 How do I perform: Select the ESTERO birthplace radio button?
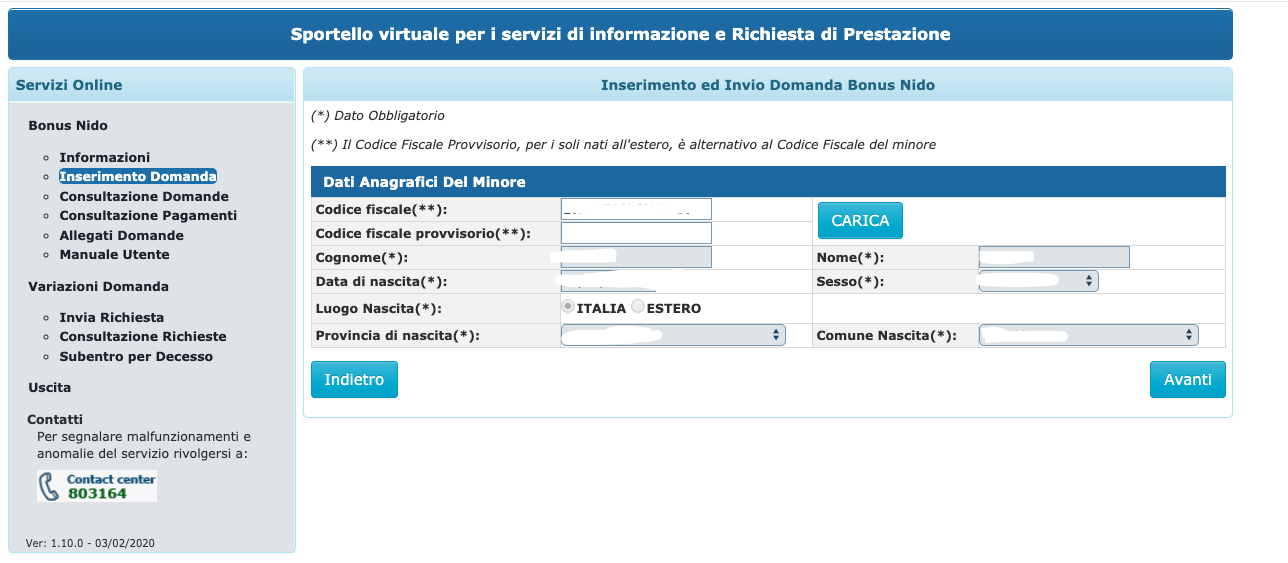637,307
